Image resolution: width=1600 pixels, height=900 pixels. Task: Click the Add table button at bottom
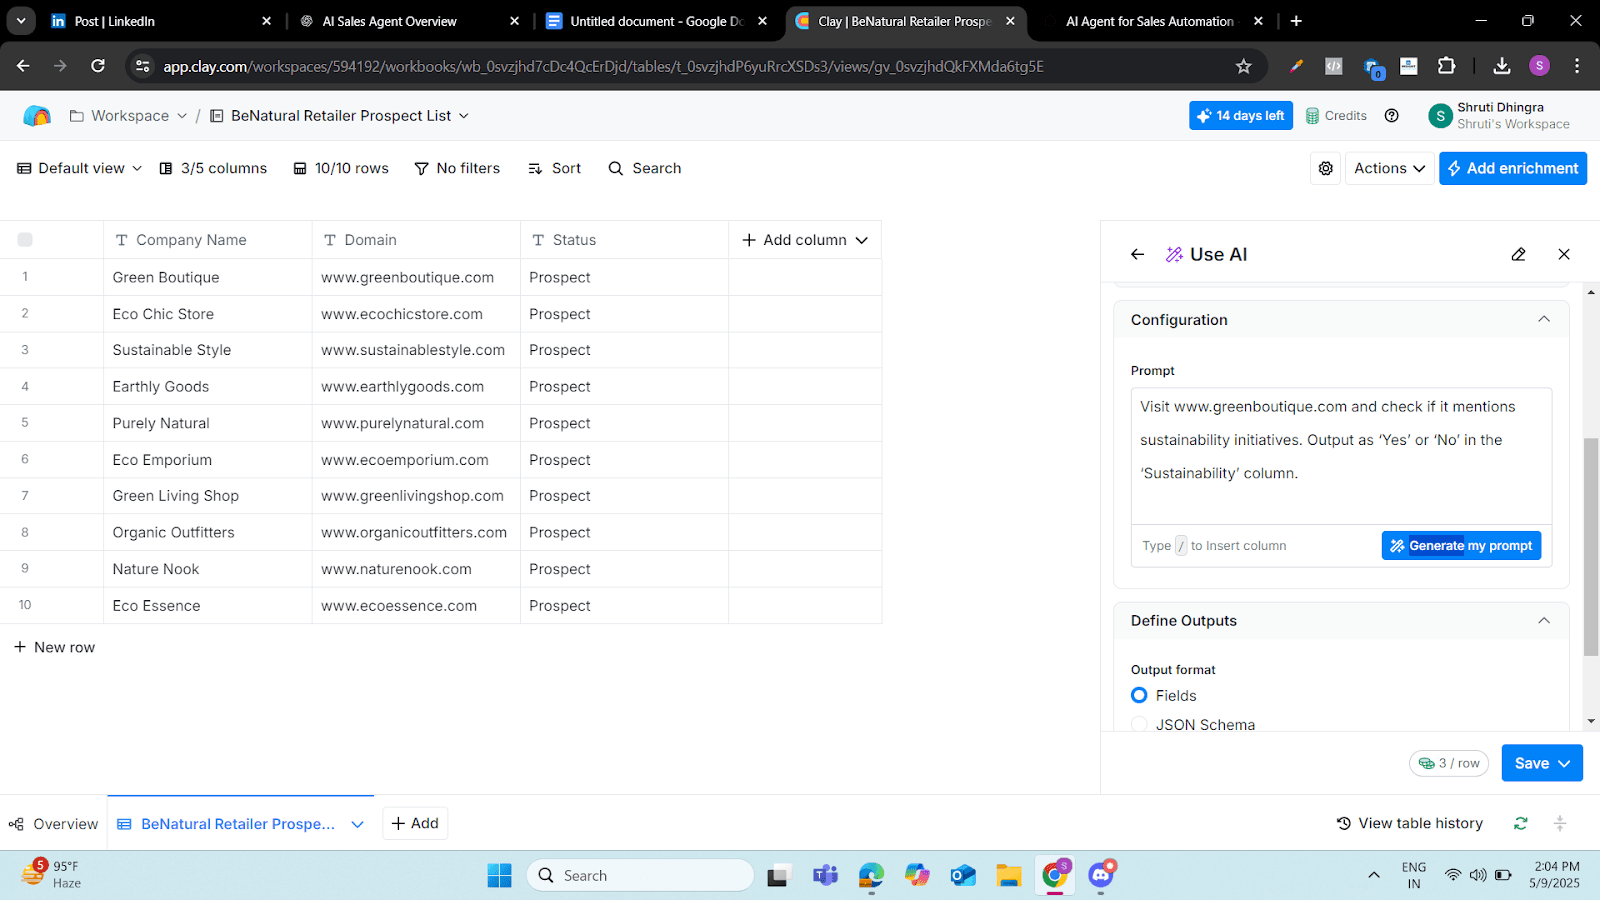(415, 823)
